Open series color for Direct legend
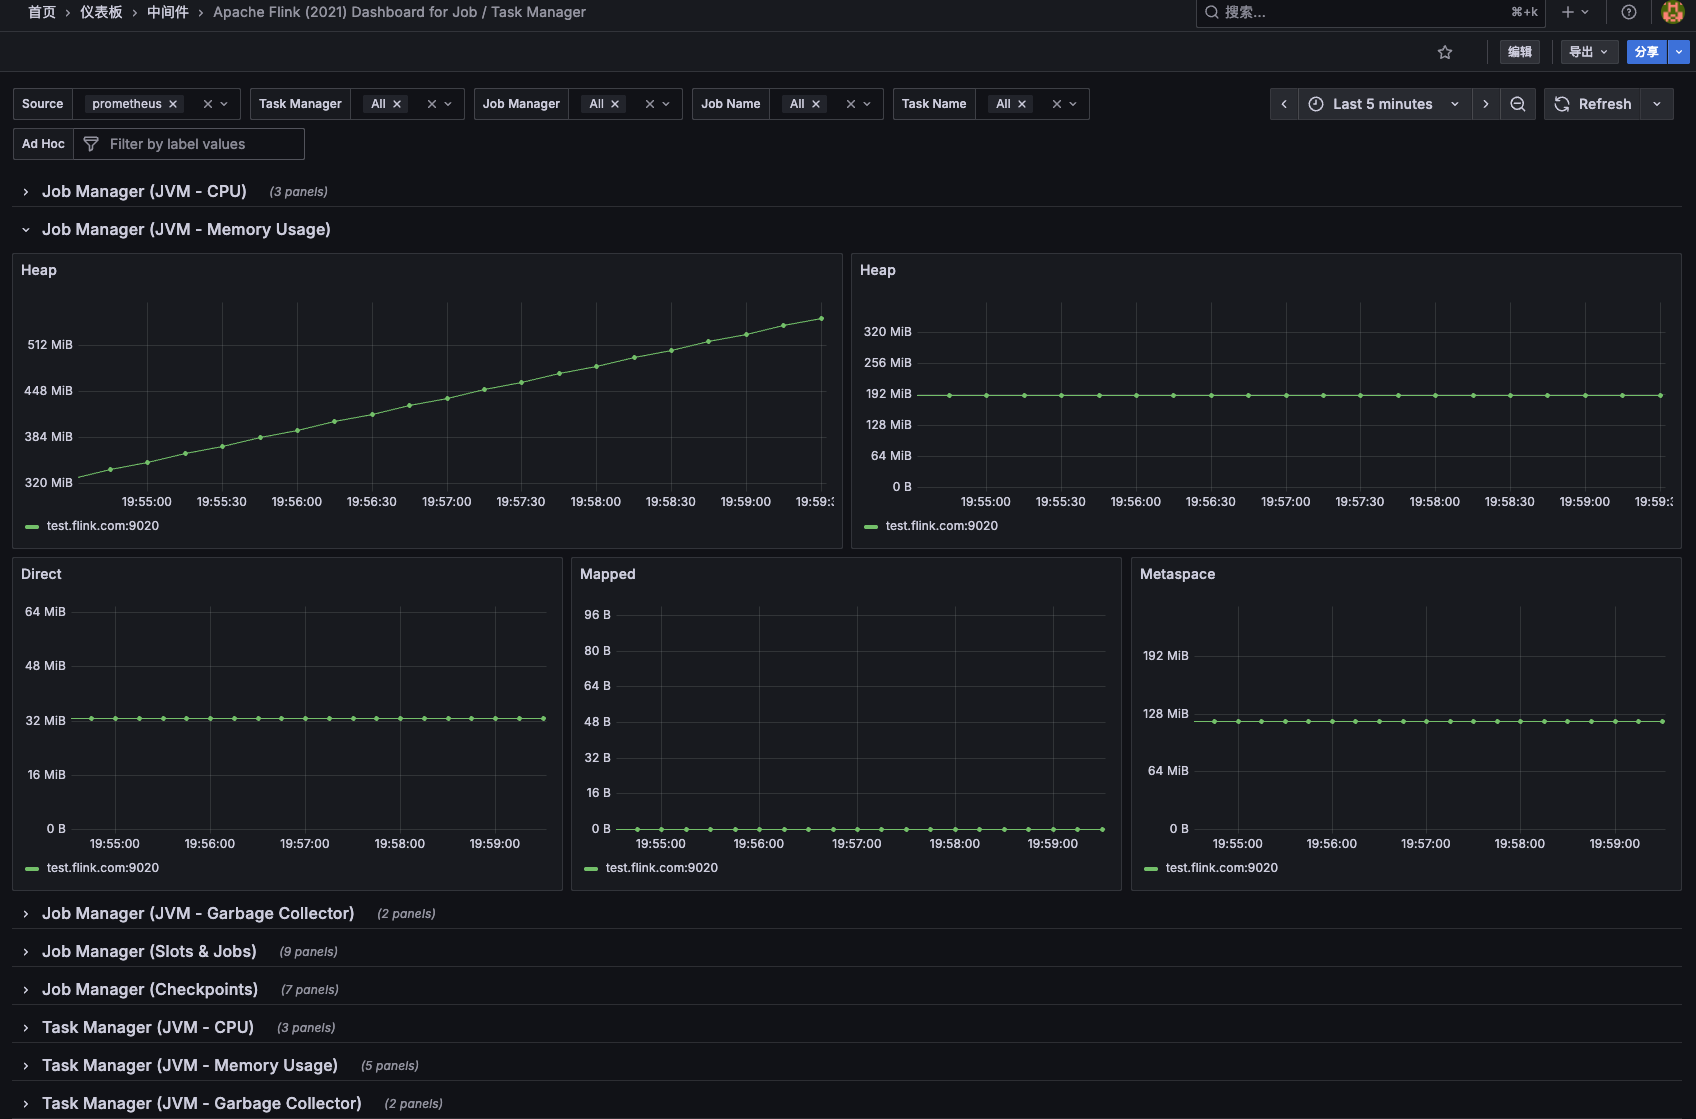The image size is (1696, 1119). (x=32, y=868)
